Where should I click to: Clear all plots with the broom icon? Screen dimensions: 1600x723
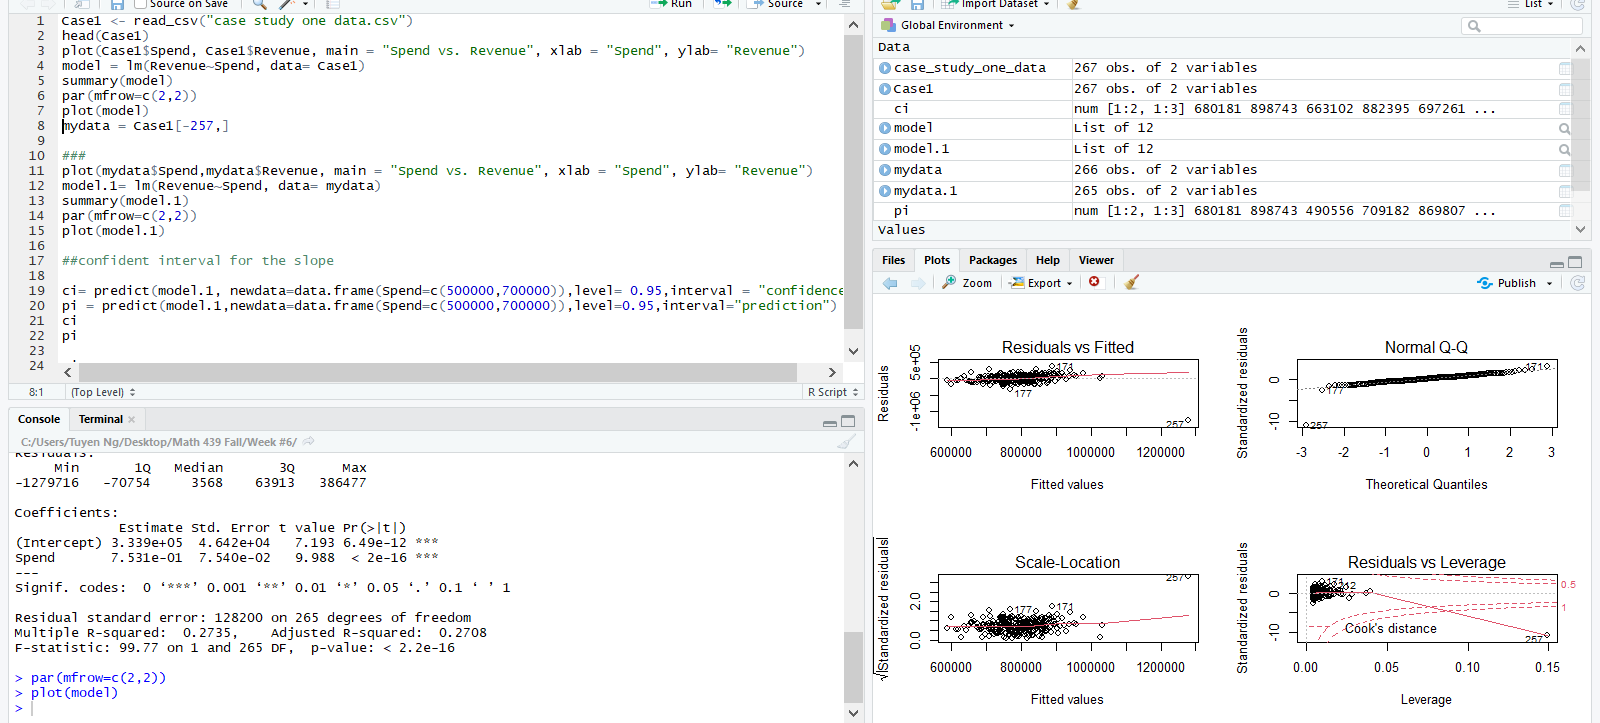1132,283
